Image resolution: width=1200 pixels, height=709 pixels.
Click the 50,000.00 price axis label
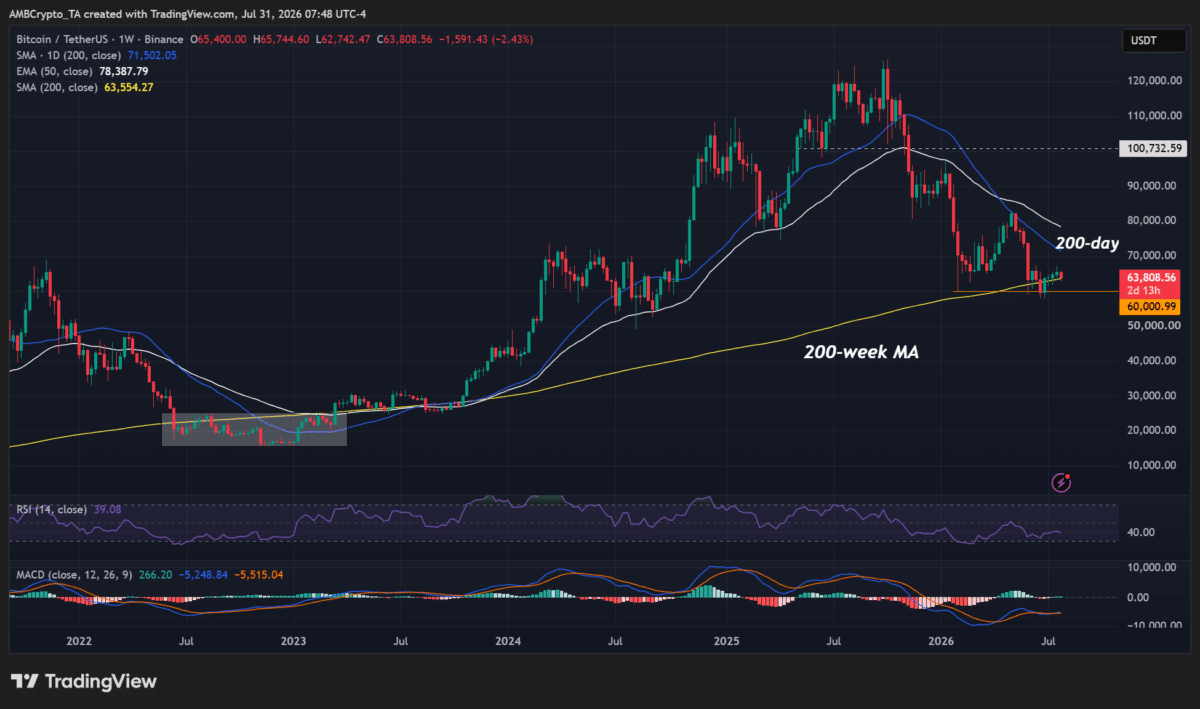[x=1153, y=326]
